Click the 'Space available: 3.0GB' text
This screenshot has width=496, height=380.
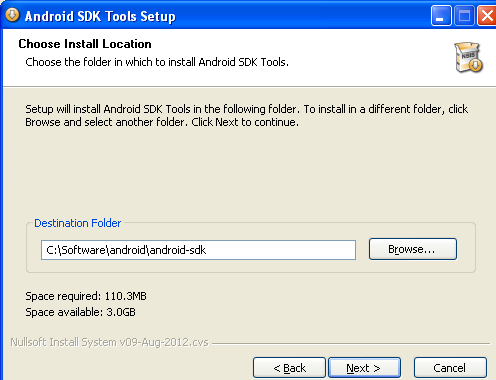[x=80, y=312]
